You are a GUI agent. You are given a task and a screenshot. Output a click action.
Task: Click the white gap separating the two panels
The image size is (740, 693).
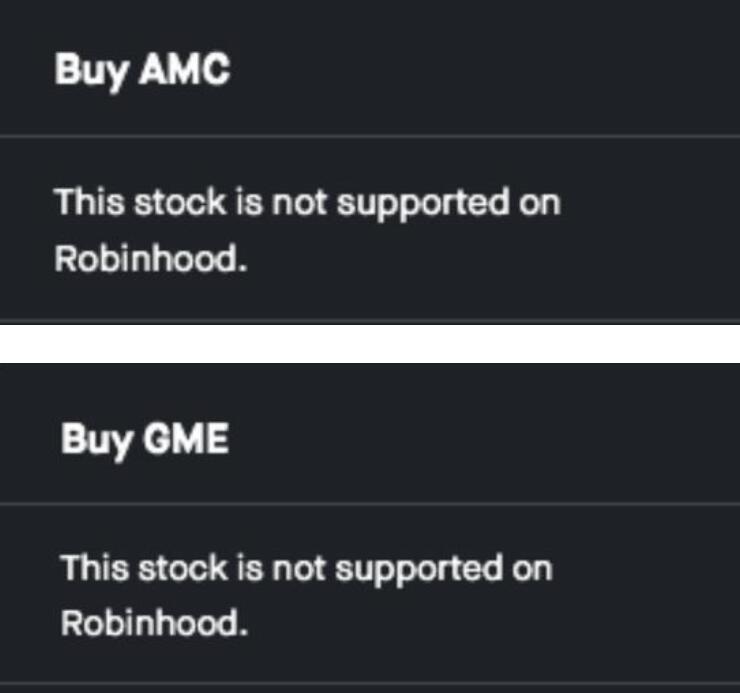click(370, 343)
